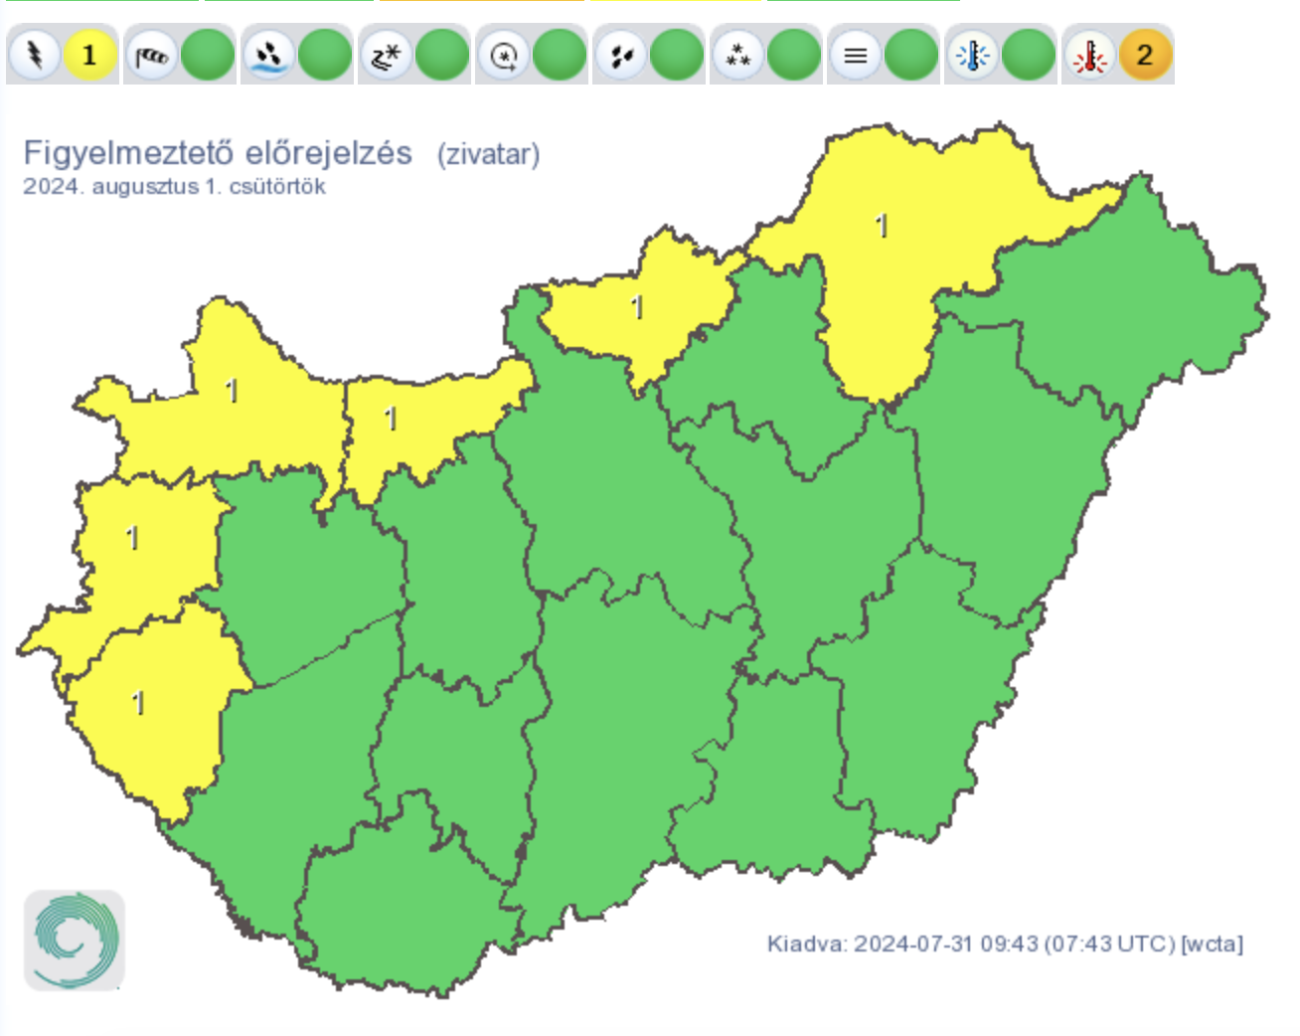The height and width of the screenshot is (1036, 1300).
Task: Select the fog horizontal-lines icon
Action: [x=855, y=55]
